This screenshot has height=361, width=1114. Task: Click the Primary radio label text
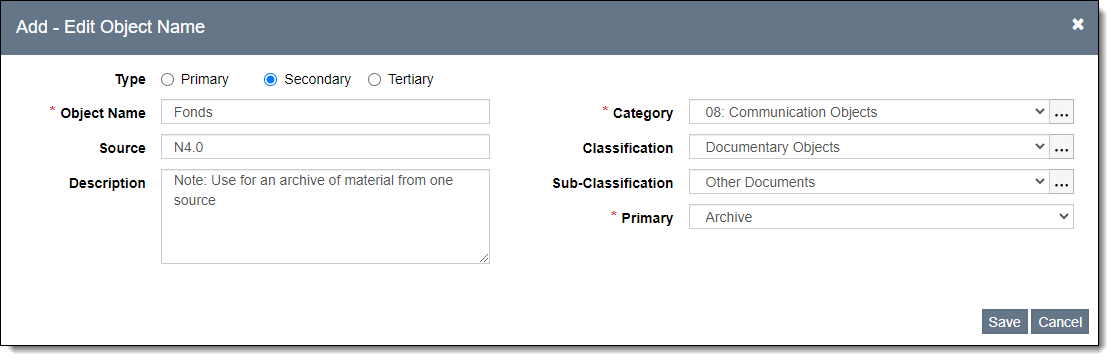click(205, 80)
